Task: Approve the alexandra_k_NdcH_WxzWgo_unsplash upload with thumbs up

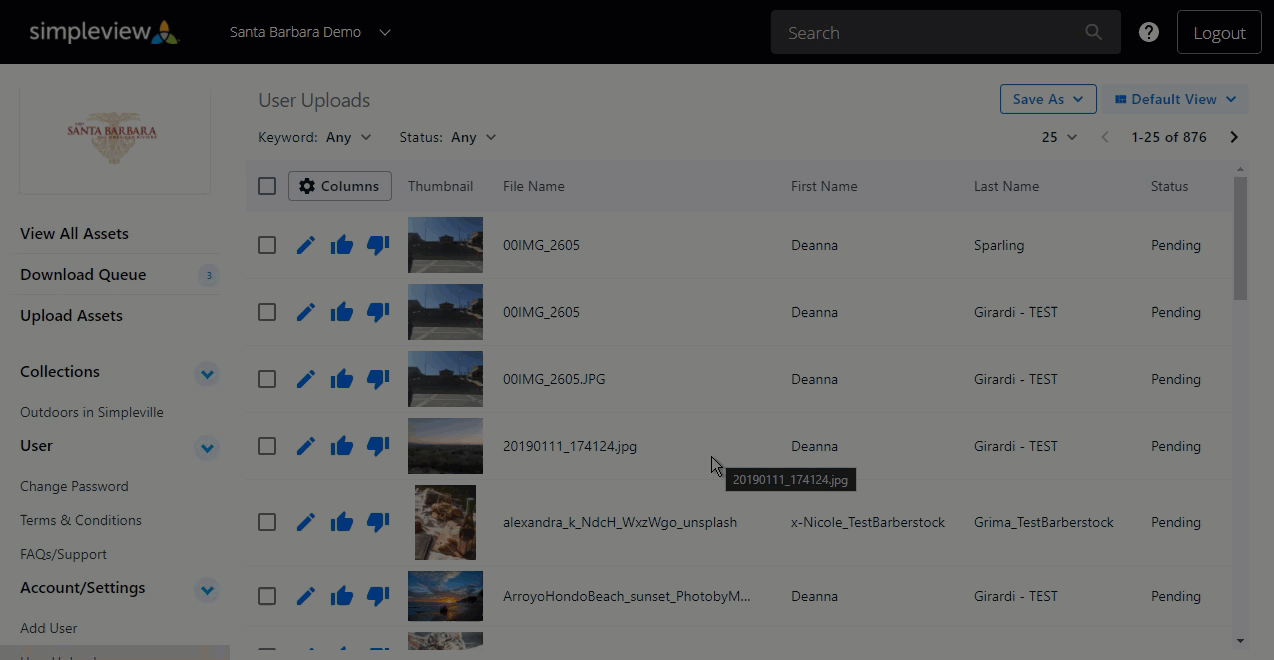Action: [342, 522]
